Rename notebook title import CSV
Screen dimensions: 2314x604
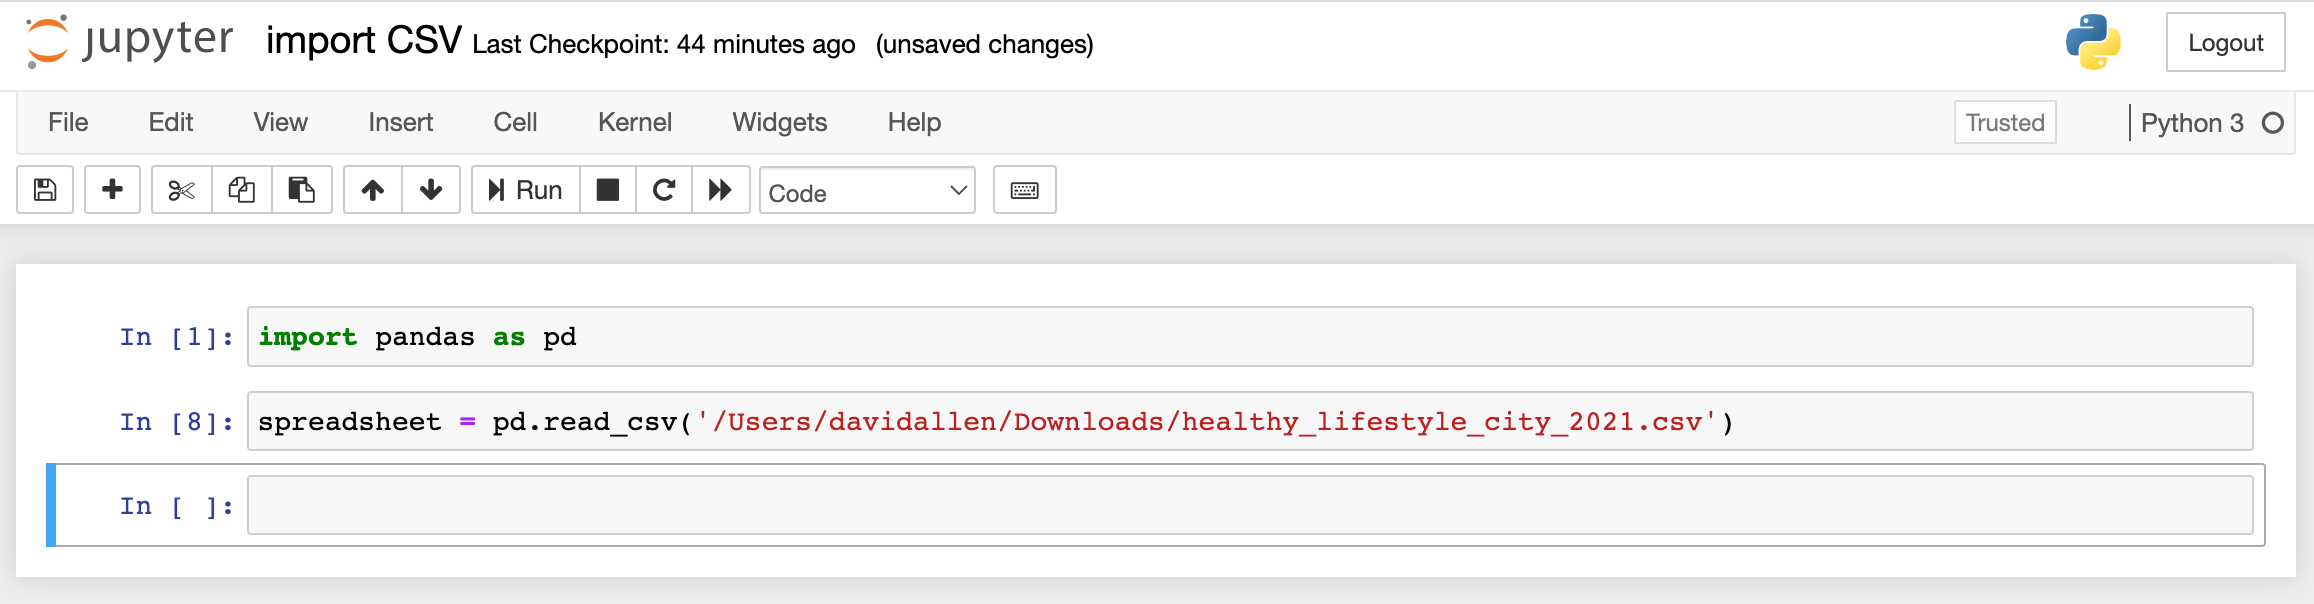tap(363, 41)
